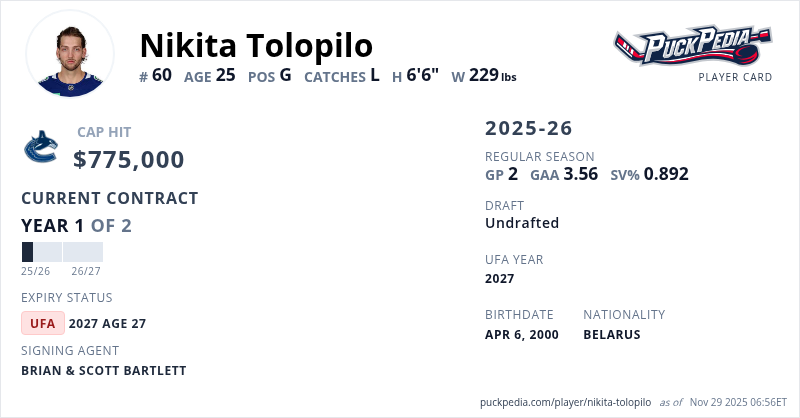Select the 26/27 contract year bar
This screenshot has height=418, width=800.
pos(83,252)
